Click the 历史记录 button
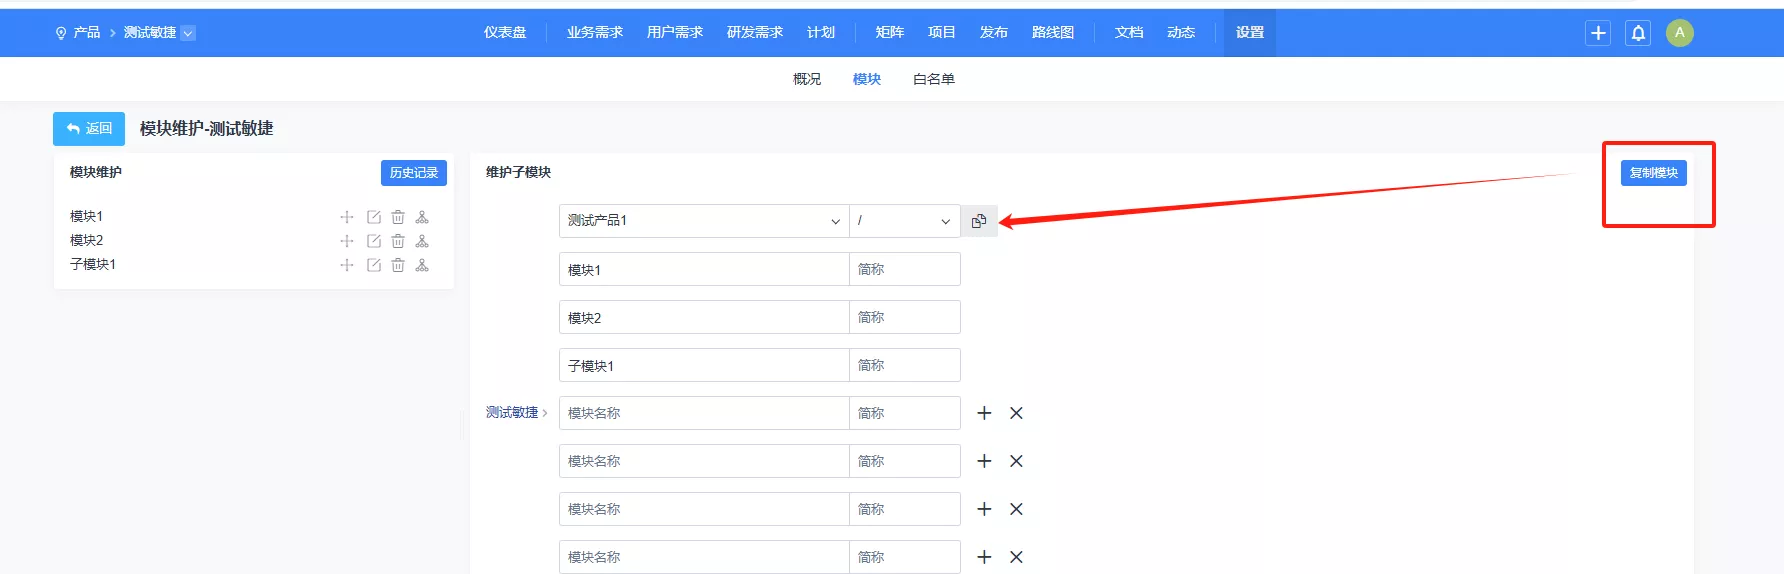Viewport: 1784px width, 574px height. pyautogui.click(x=413, y=173)
